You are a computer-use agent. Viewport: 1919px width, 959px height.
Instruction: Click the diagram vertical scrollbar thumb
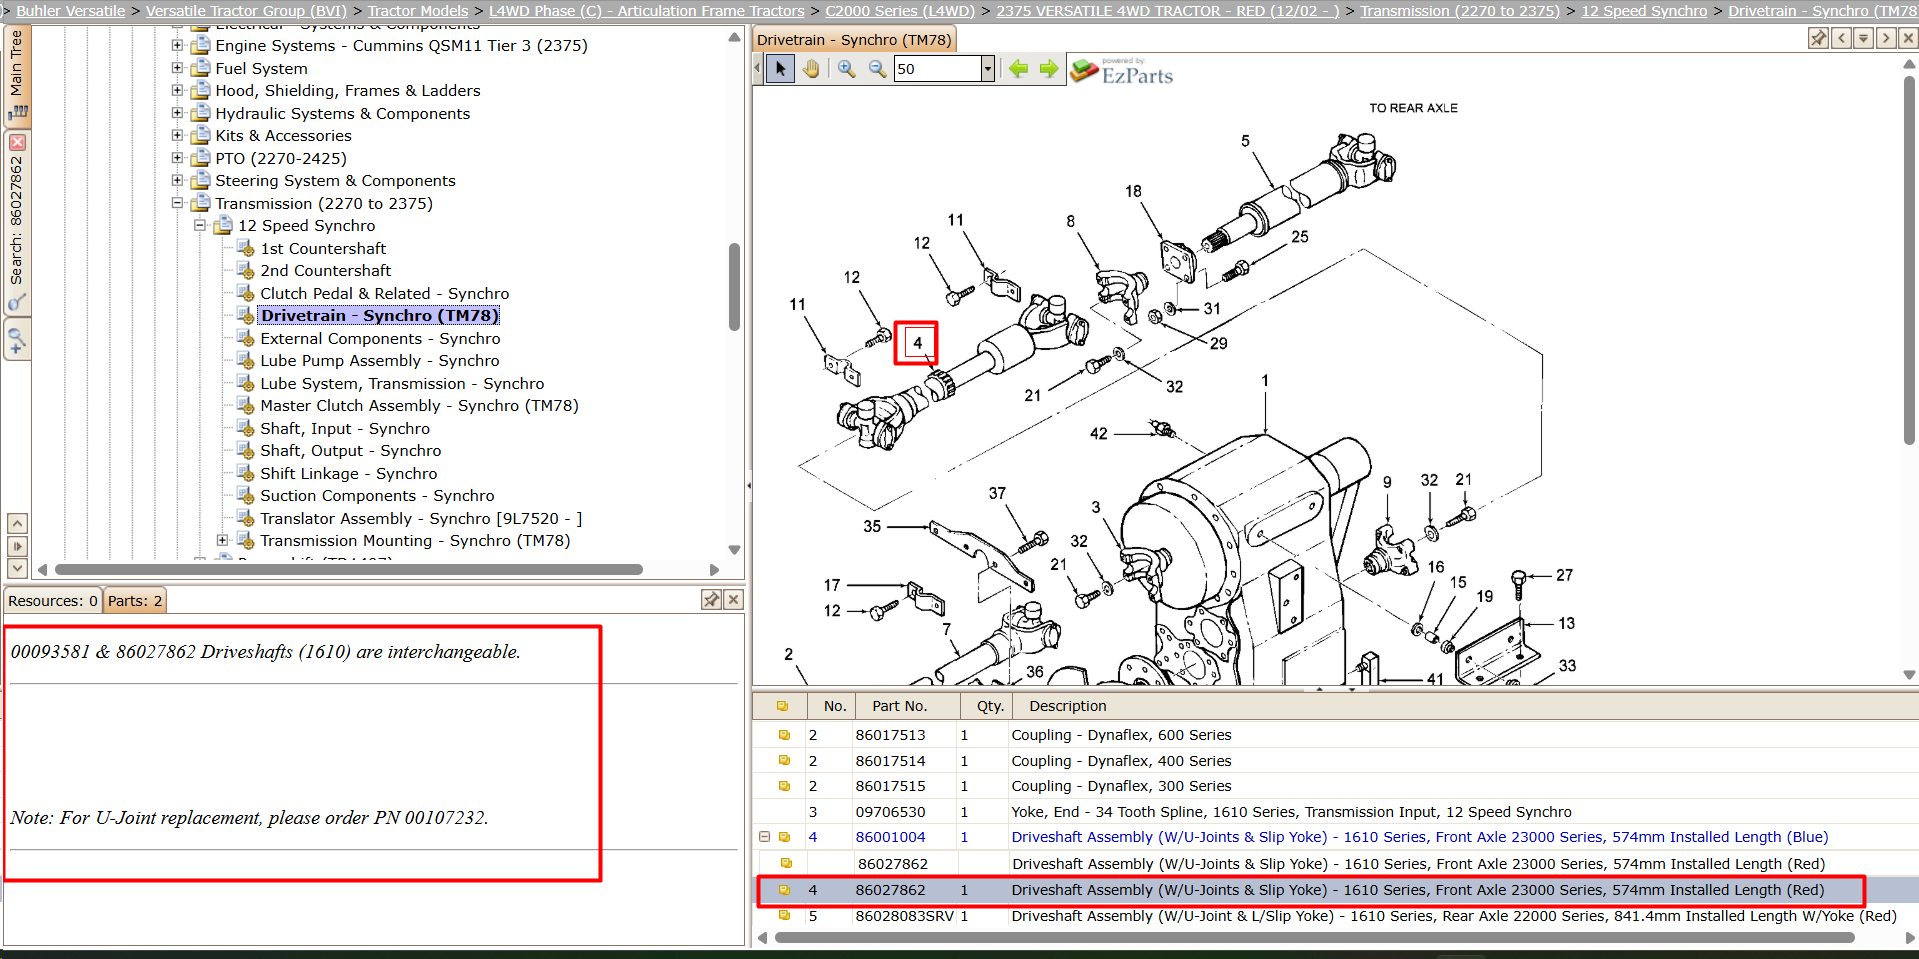(x=1909, y=260)
